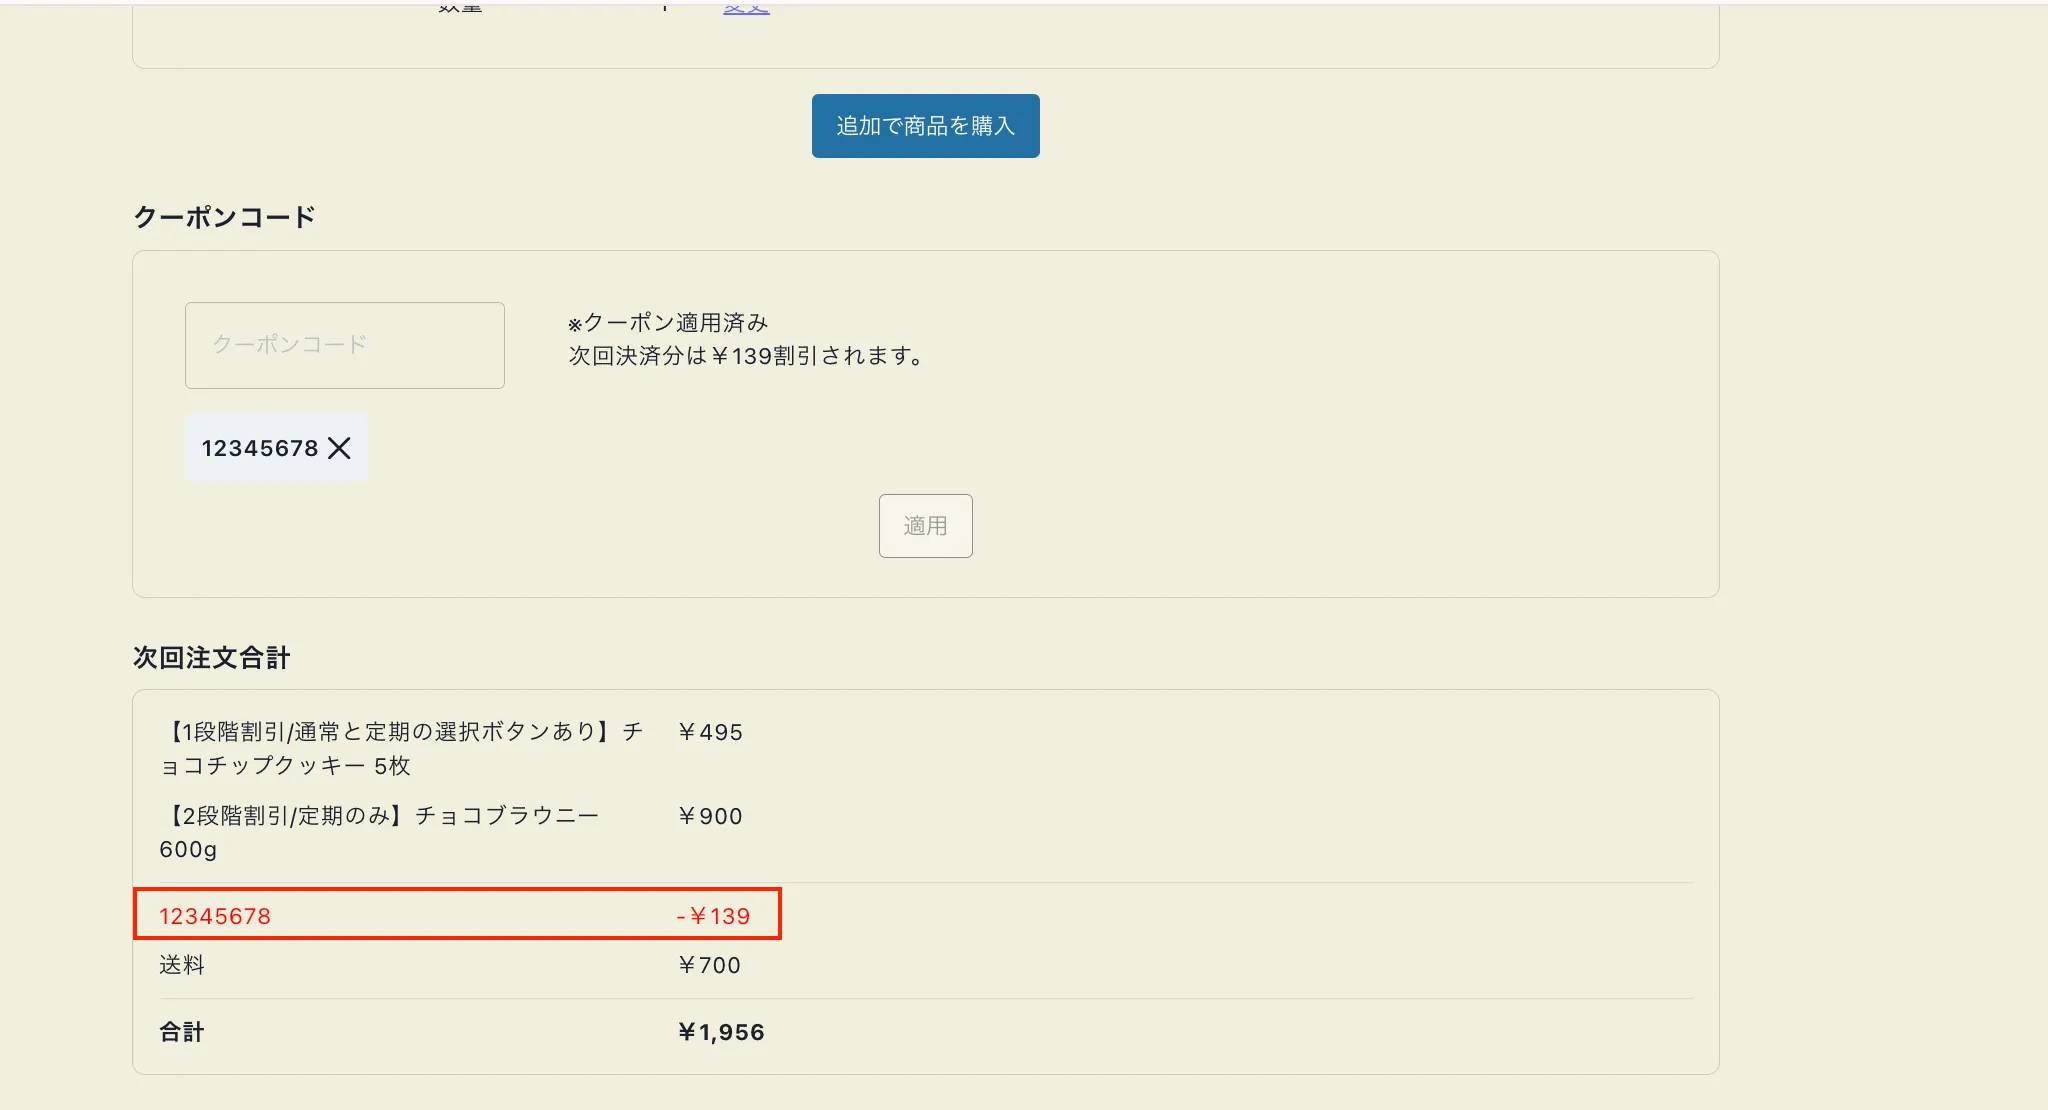Viewport: 2048px width, 1110px height.
Task: Select the 12345678 coupon tag chip
Action: pyautogui.click(x=260, y=448)
